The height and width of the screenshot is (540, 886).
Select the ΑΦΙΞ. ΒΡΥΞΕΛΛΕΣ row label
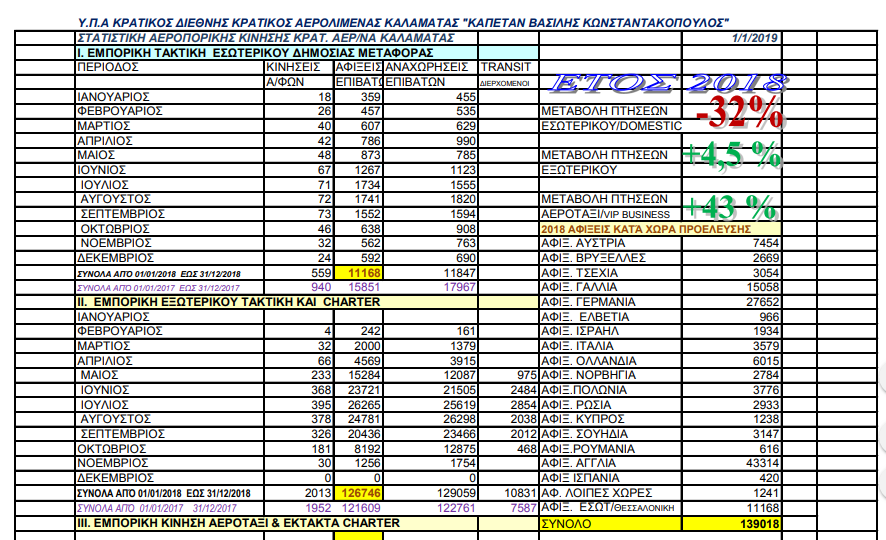click(x=593, y=258)
